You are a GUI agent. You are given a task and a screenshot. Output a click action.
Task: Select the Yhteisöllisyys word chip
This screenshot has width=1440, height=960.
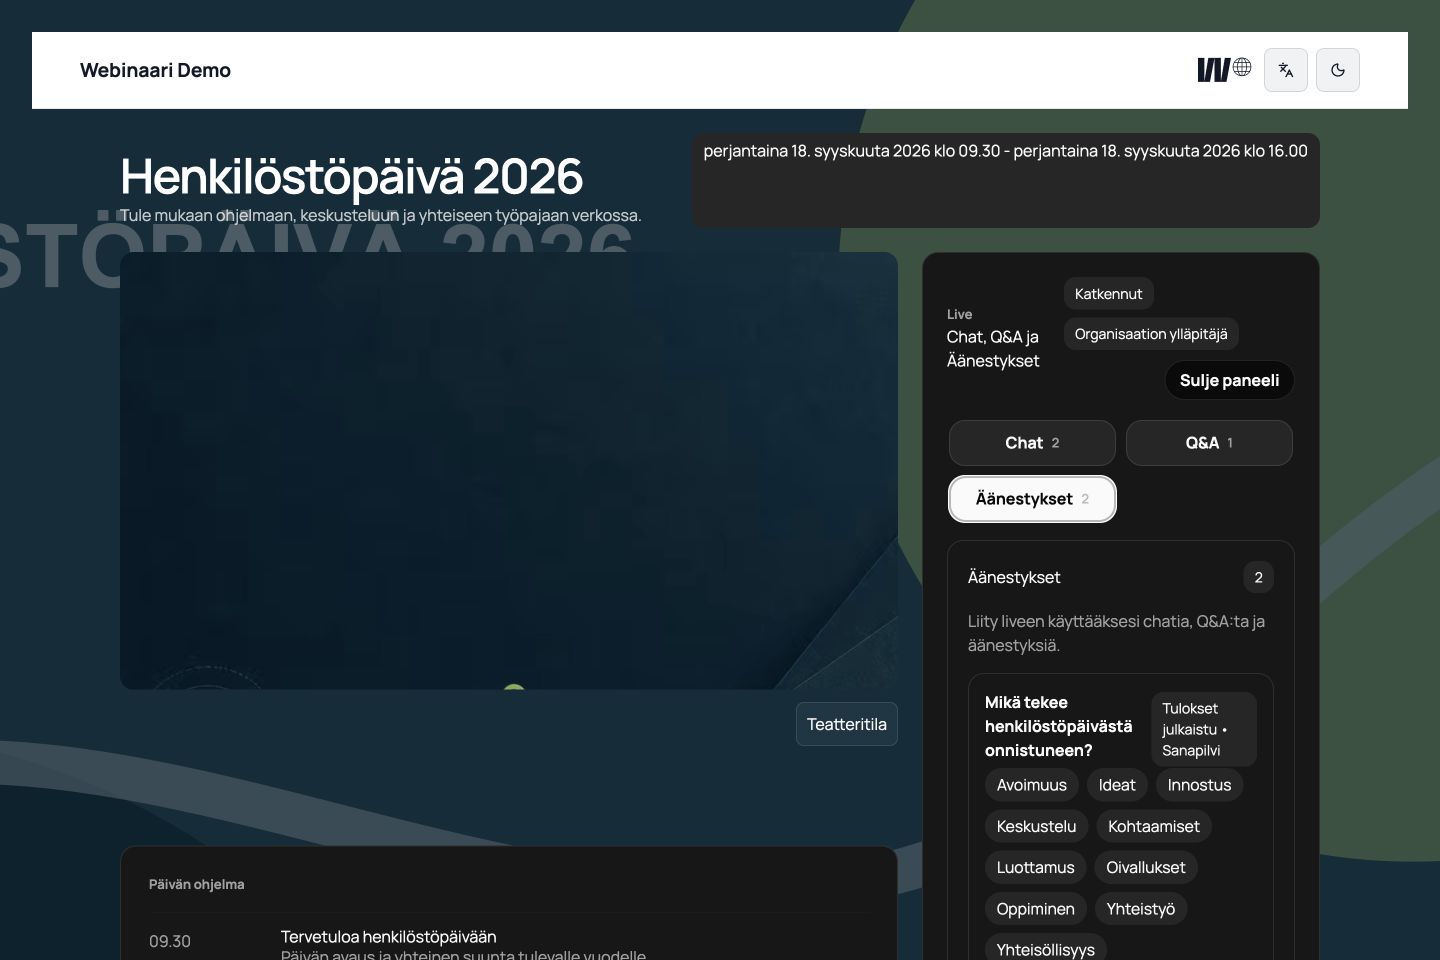[1046, 949]
